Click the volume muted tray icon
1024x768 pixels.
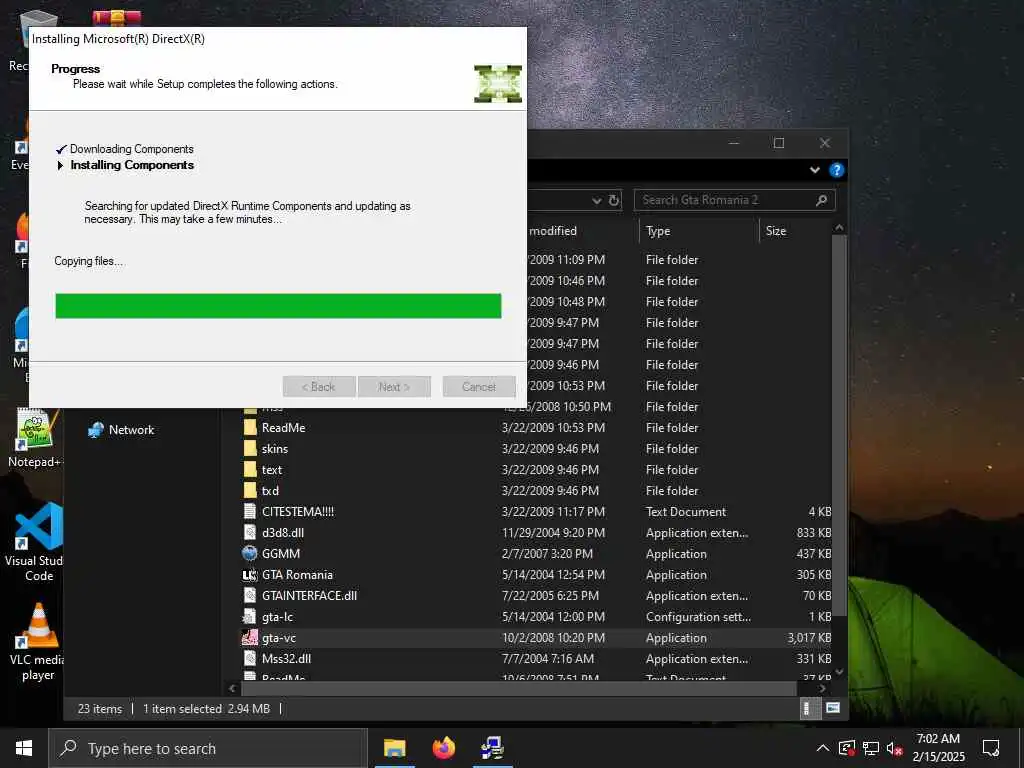click(895, 748)
